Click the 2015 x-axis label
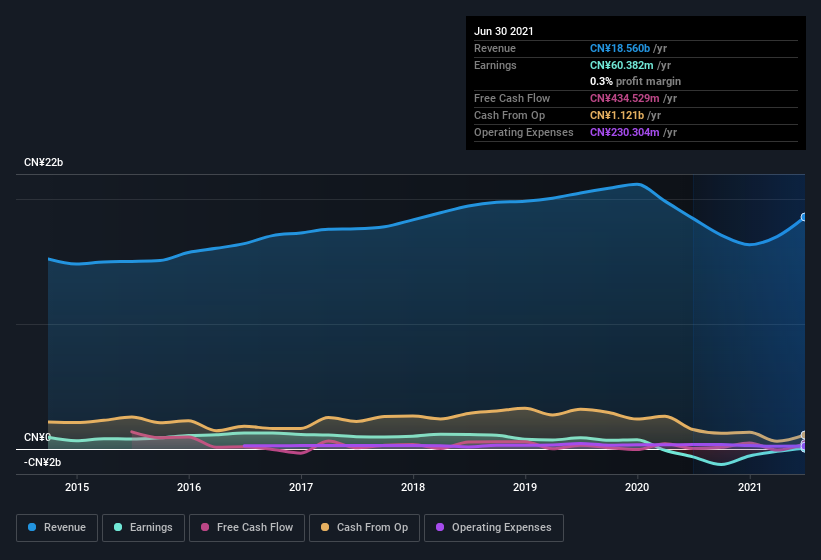The height and width of the screenshot is (560, 821). pyautogui.click(x=77, y=487)
